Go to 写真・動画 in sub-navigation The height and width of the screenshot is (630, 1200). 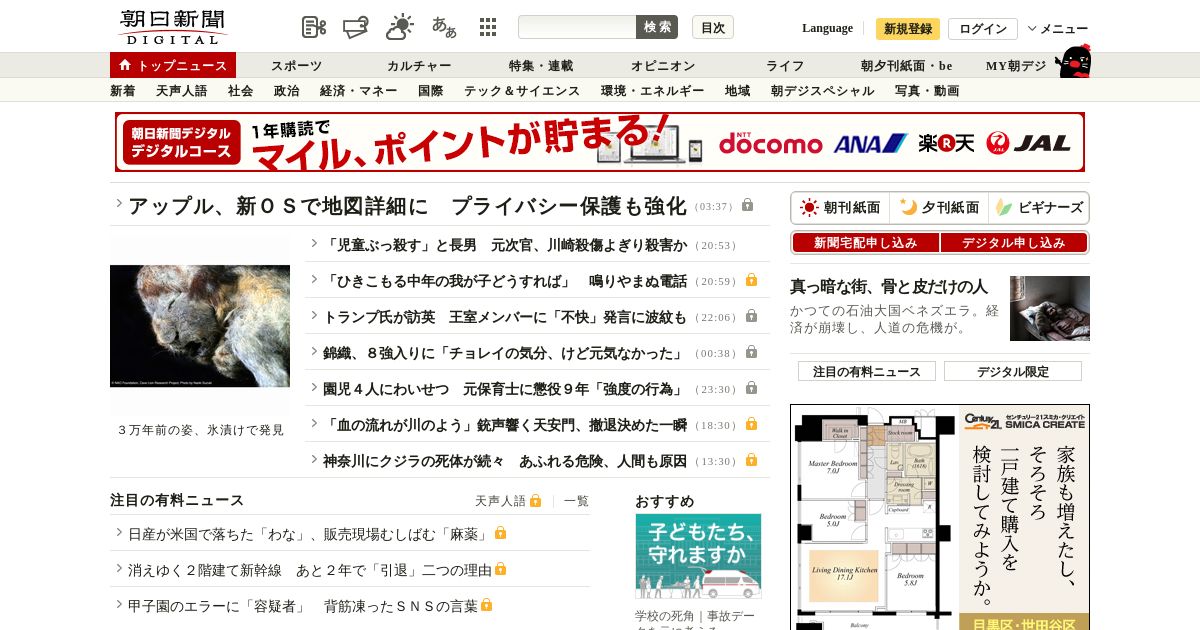tap(927, 91)
